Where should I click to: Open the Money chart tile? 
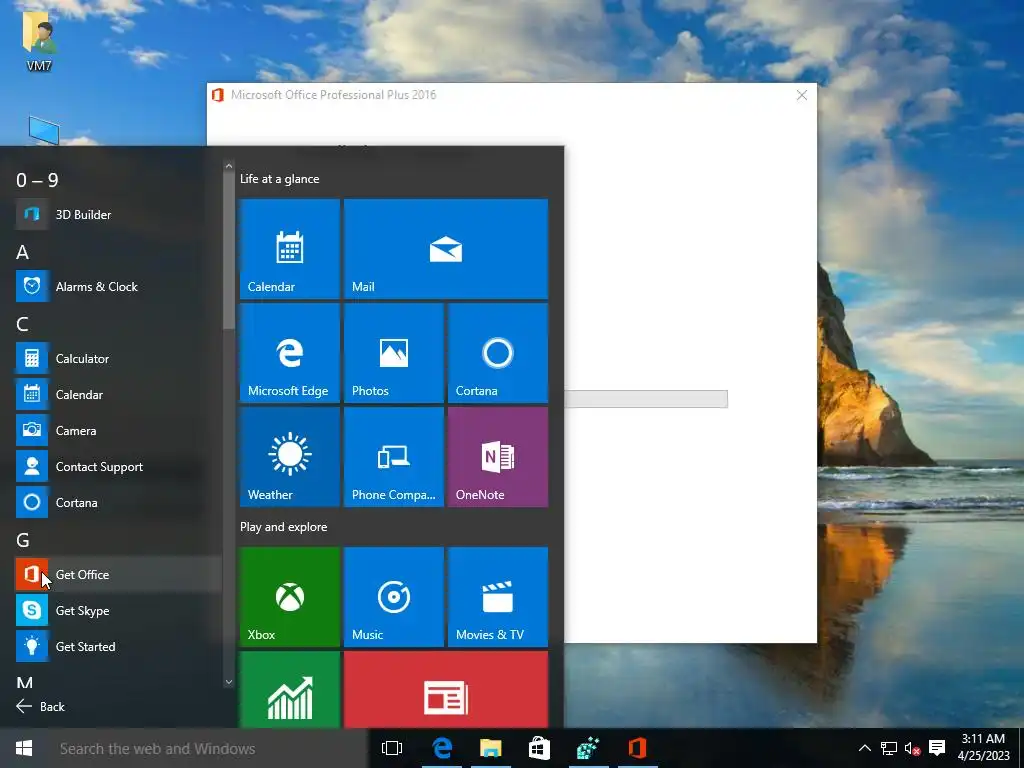289,690
